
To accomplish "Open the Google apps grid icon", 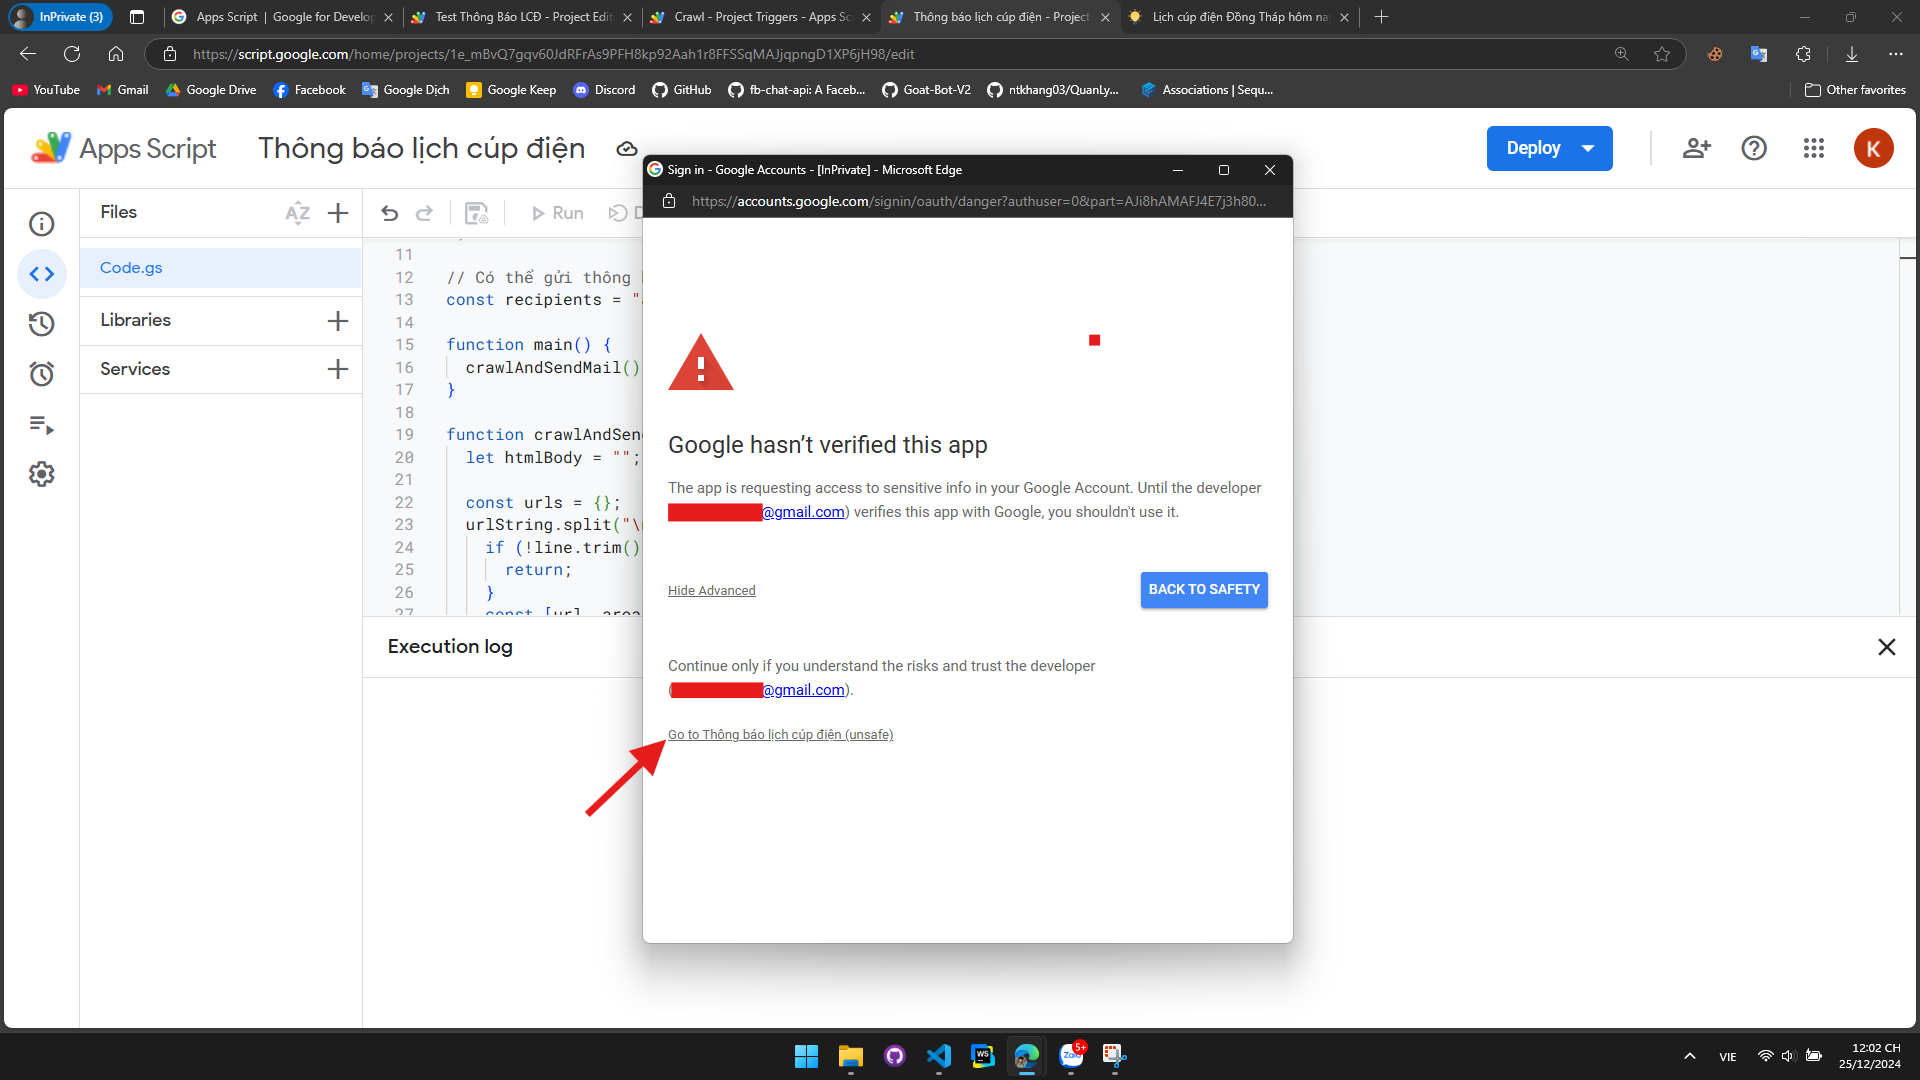I will [x=1814, y=148].
